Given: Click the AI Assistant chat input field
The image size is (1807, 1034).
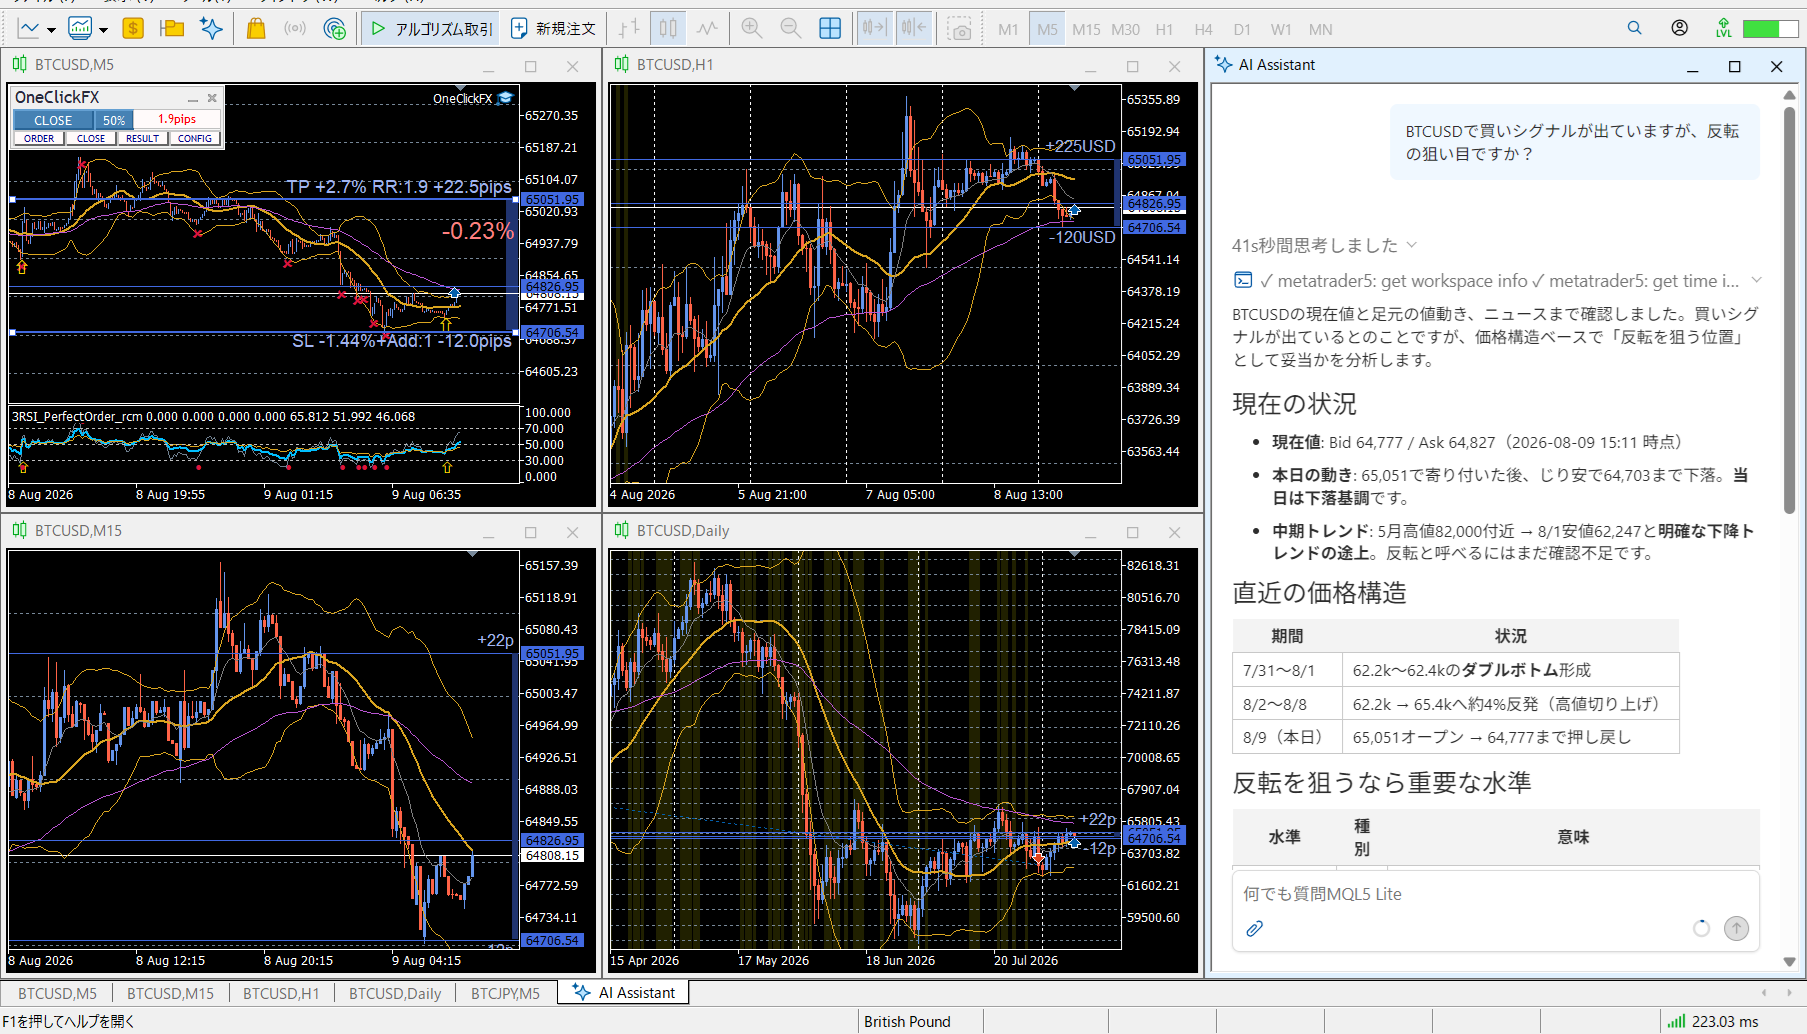Looking at the screenshot, I should coord(1495,894).
